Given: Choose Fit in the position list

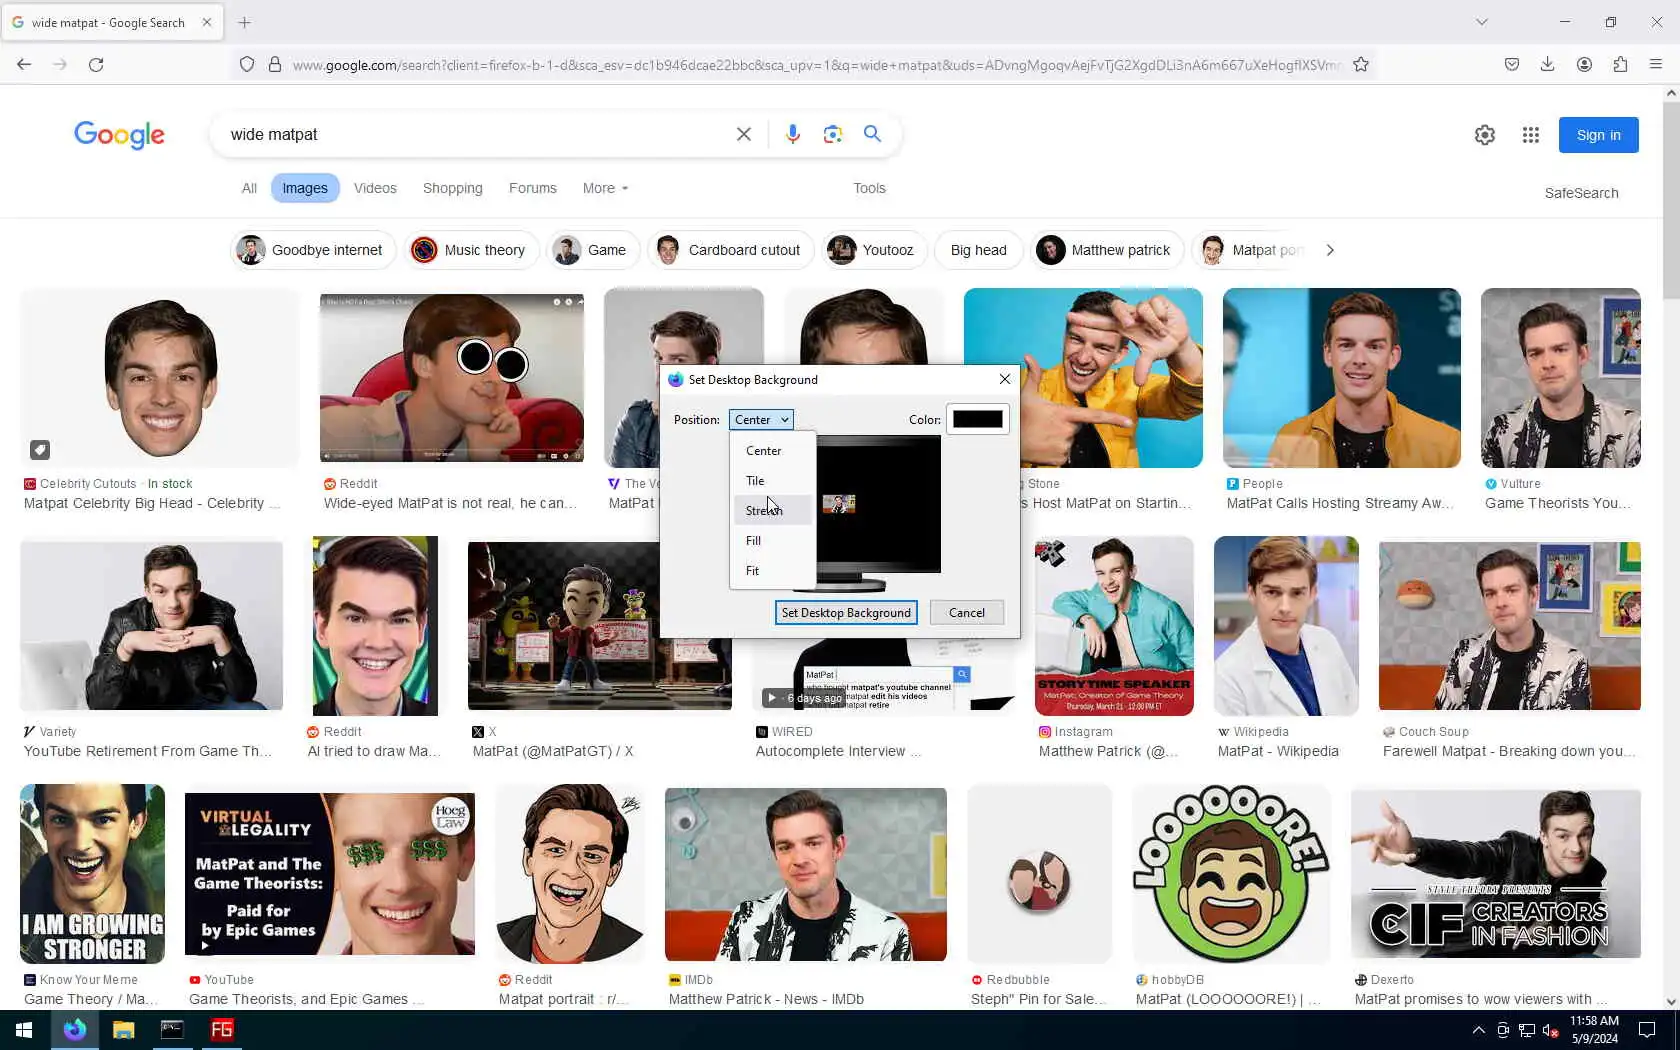Looking at the screenshot, I should point(772,571).
